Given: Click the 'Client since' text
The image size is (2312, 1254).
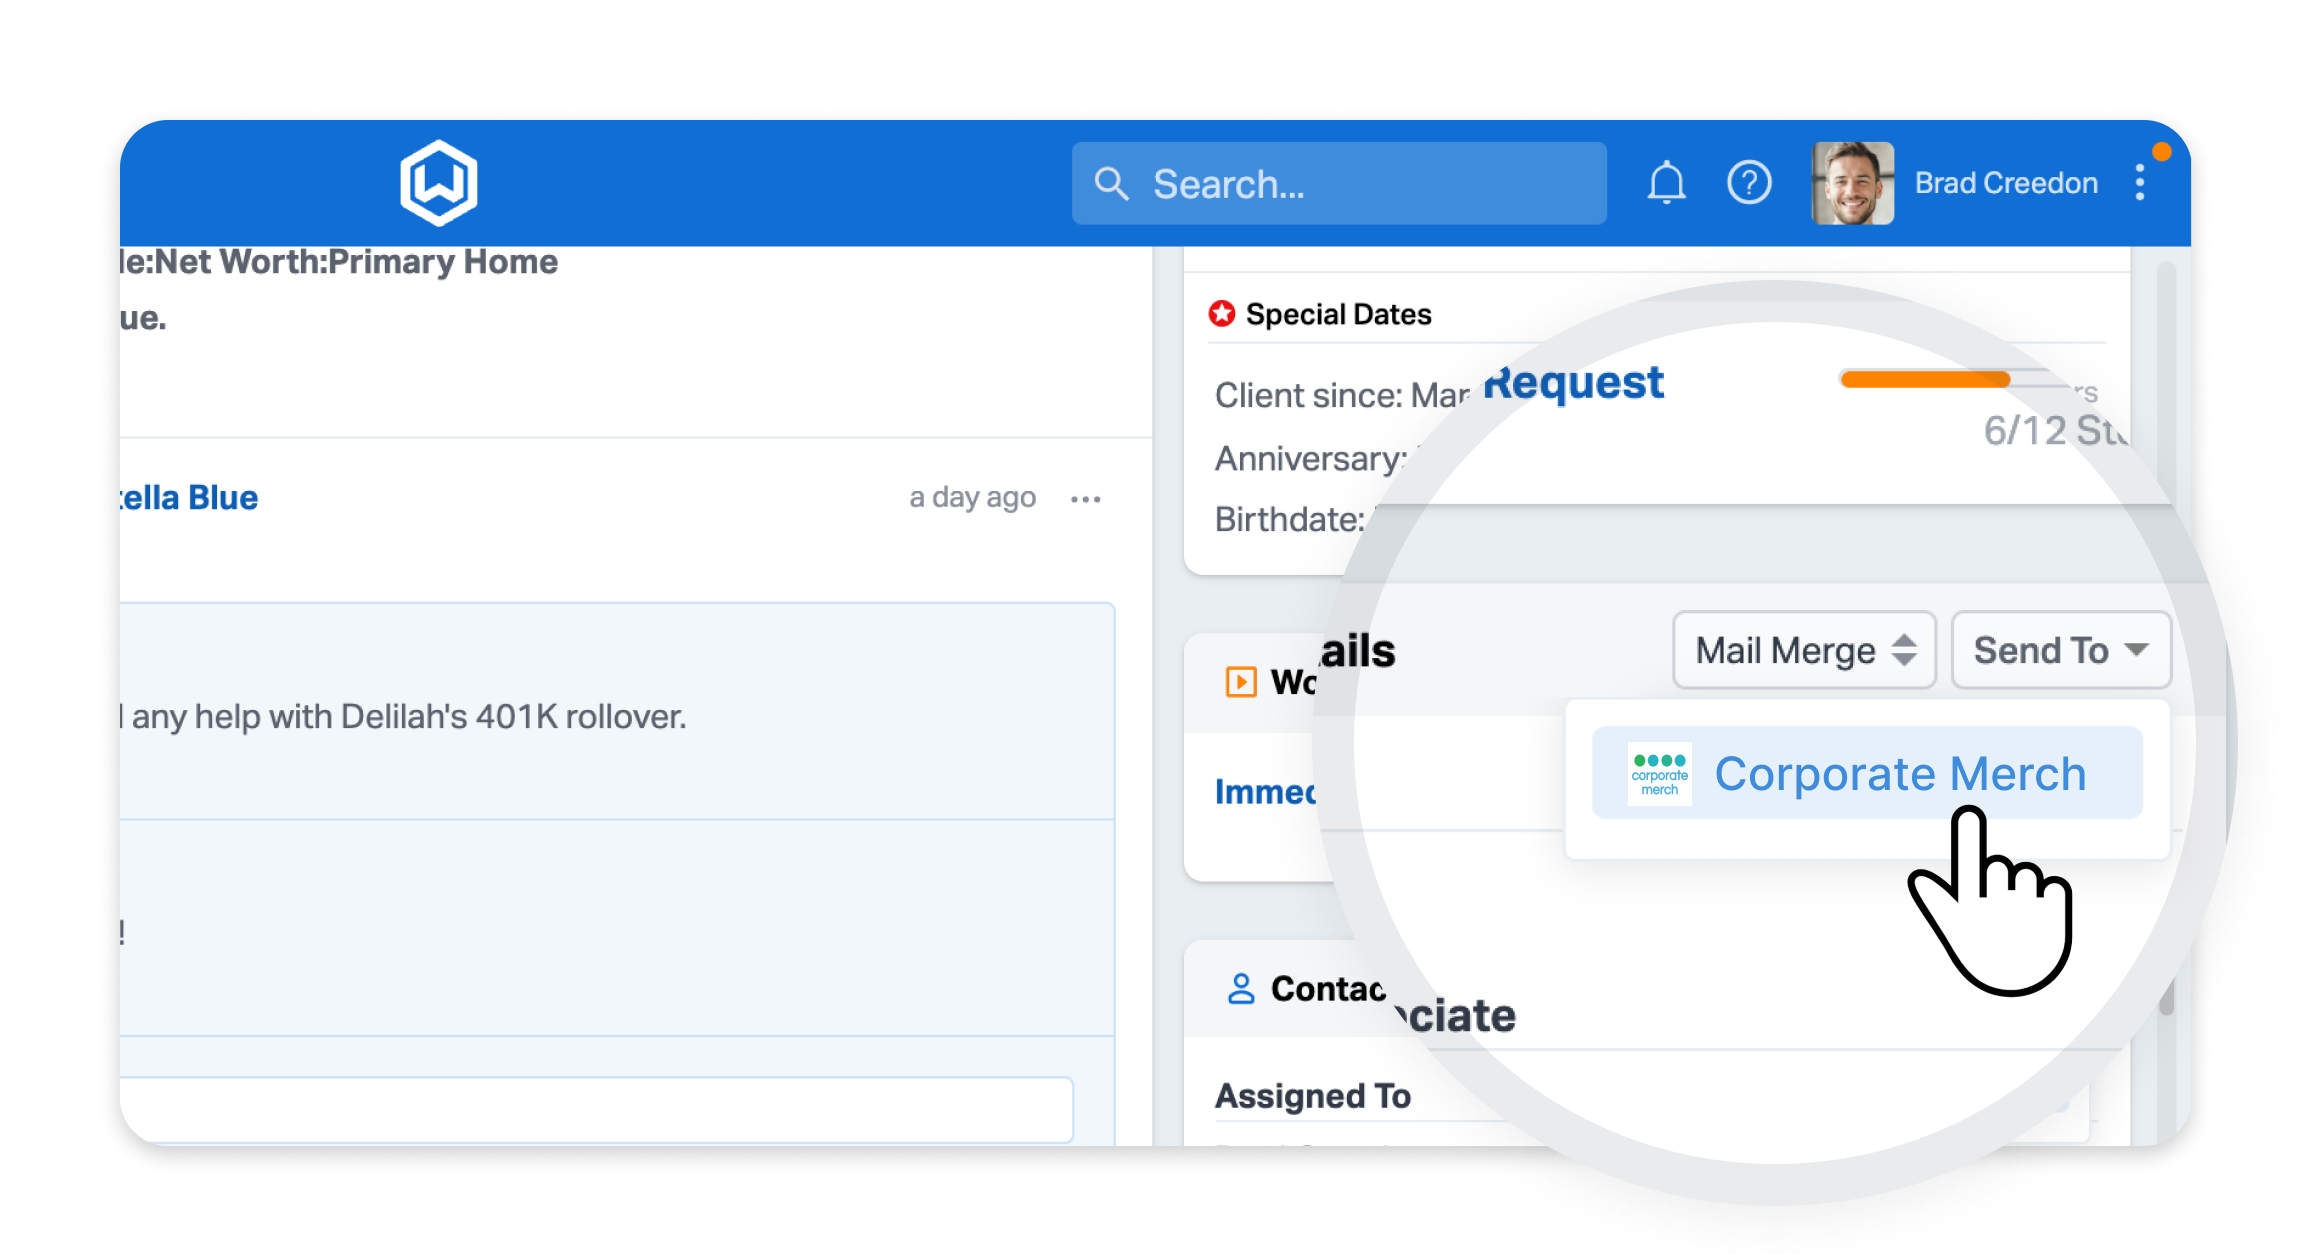Looking at the screenshot, I should tap(1342, 395).
